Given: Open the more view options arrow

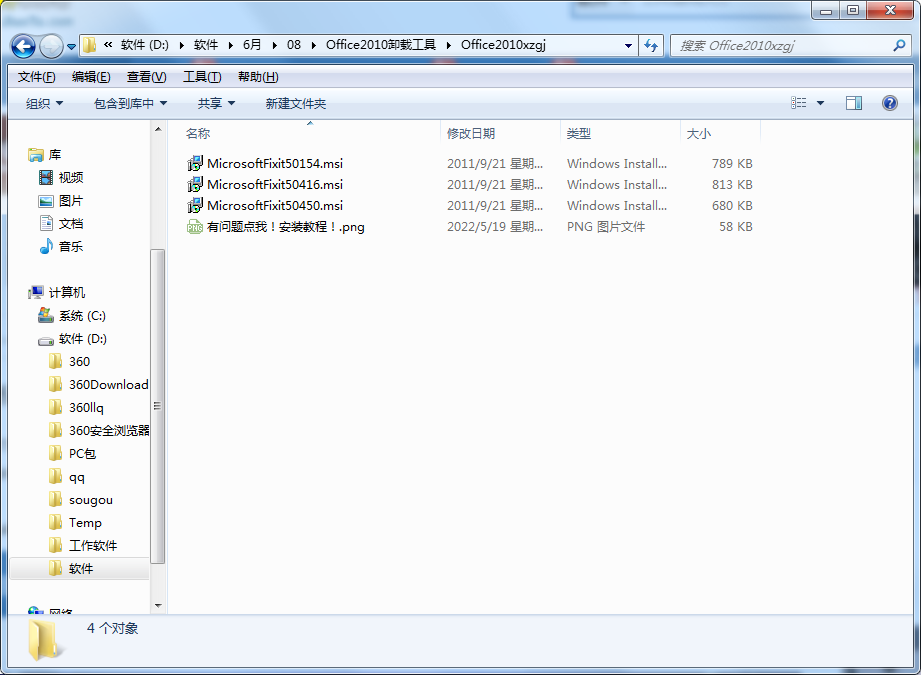Looking at the screenshot, I should pyautogui.click(x=821, y=103).
